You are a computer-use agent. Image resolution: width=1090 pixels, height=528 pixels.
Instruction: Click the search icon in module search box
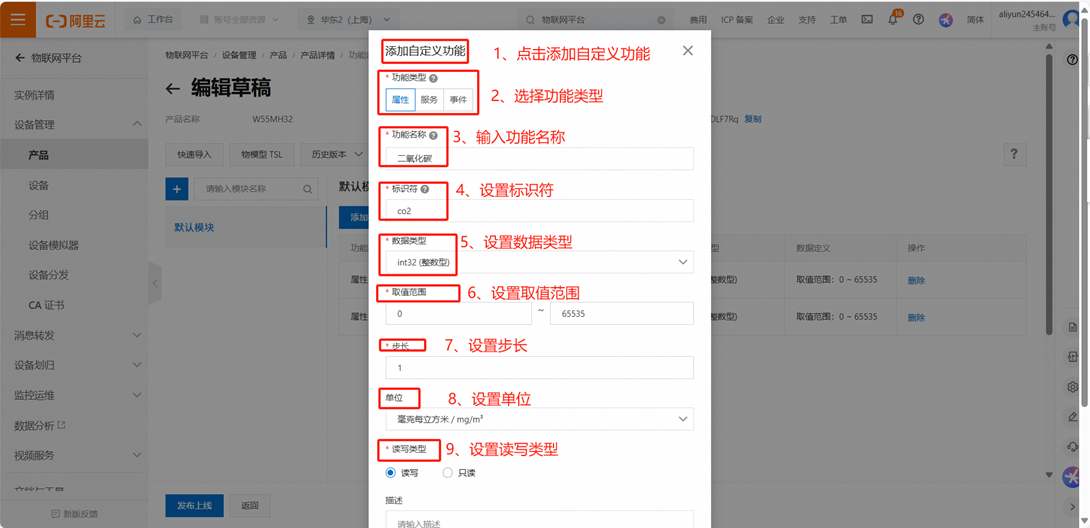(308, 189)
